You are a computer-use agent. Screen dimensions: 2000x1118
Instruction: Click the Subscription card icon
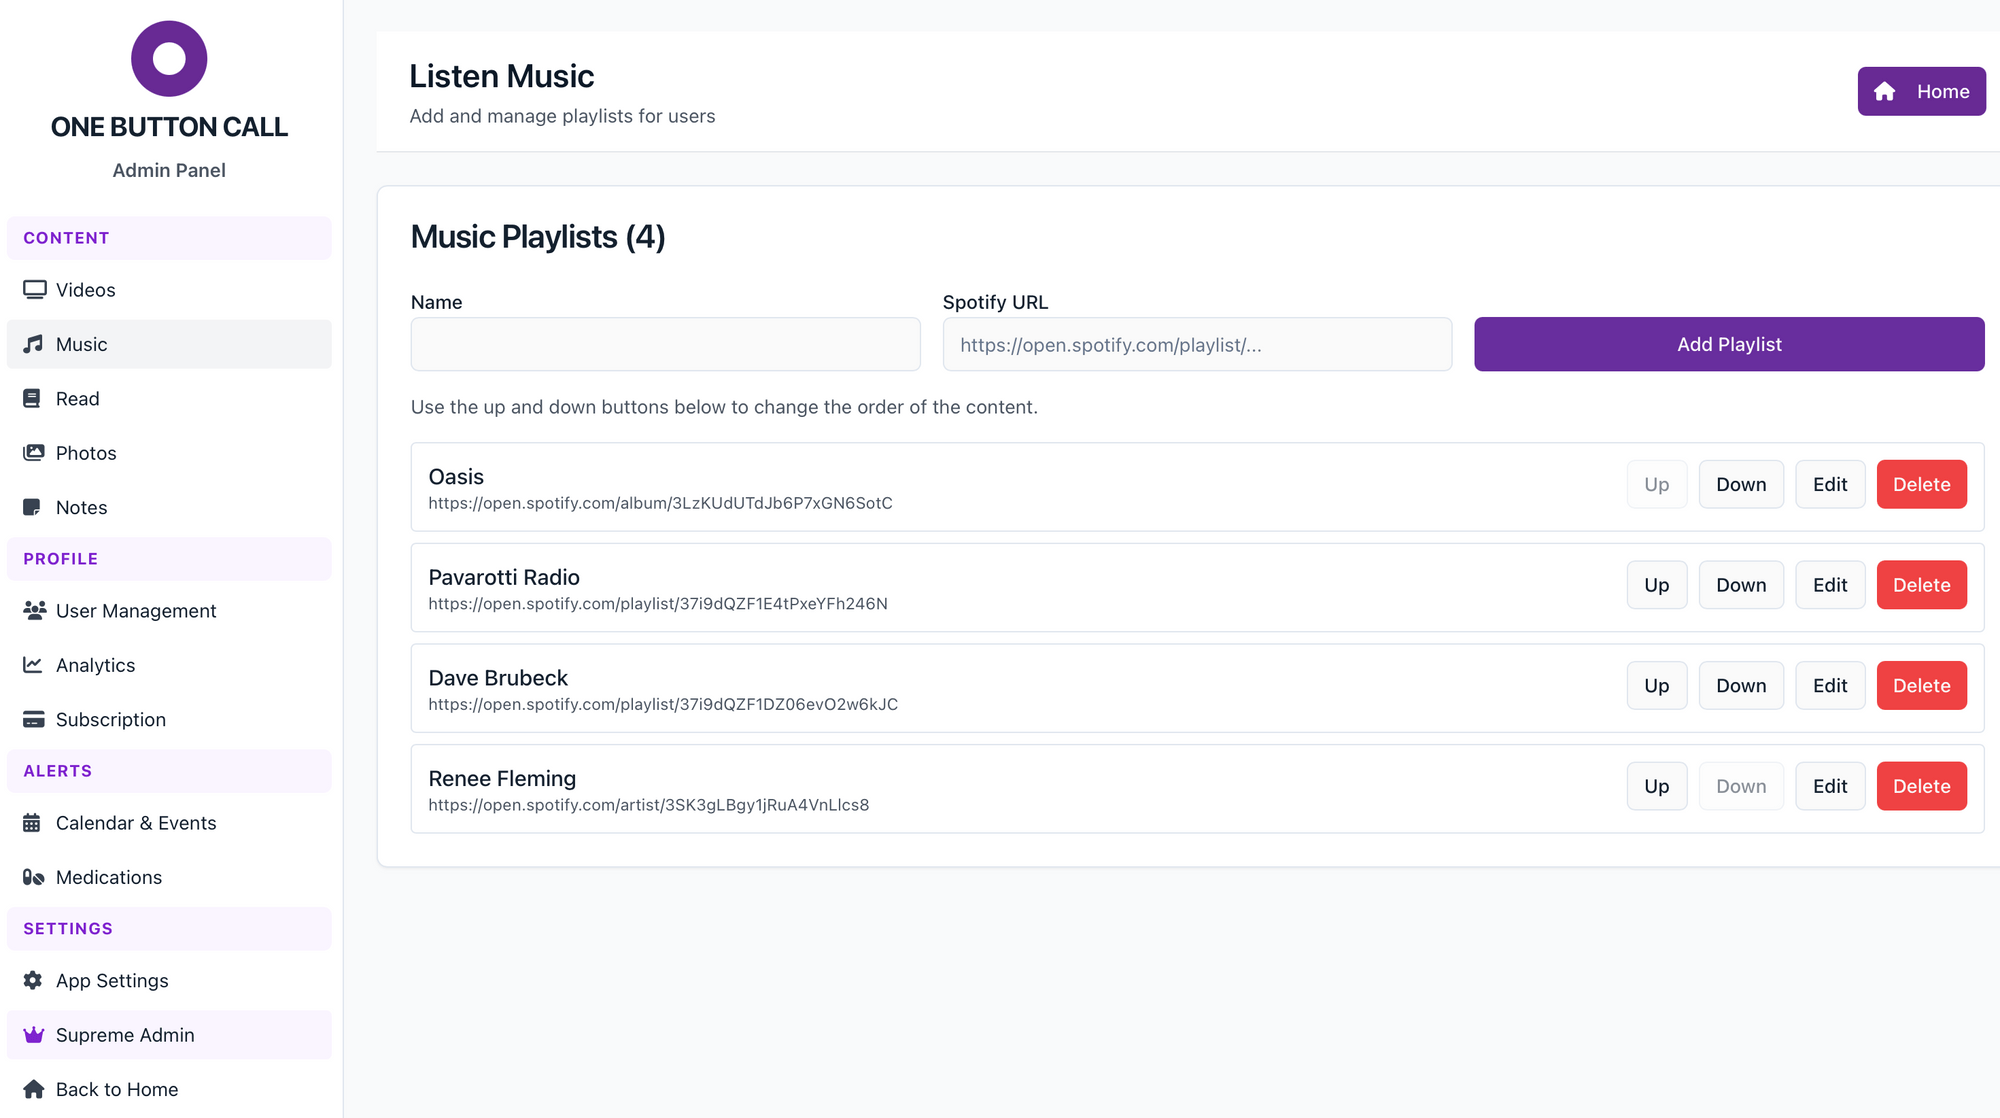[34, 720]
